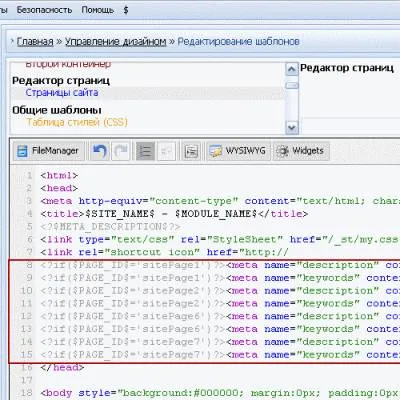Image resolution: width=400 pixels, height=400 pixels.
Task: Click the insert code block icon
Action: [x=191, y=151]
